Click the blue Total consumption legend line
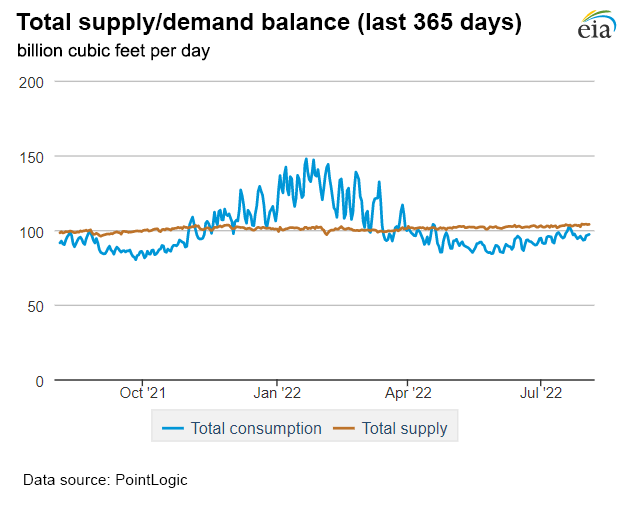 tap(173, 429)
